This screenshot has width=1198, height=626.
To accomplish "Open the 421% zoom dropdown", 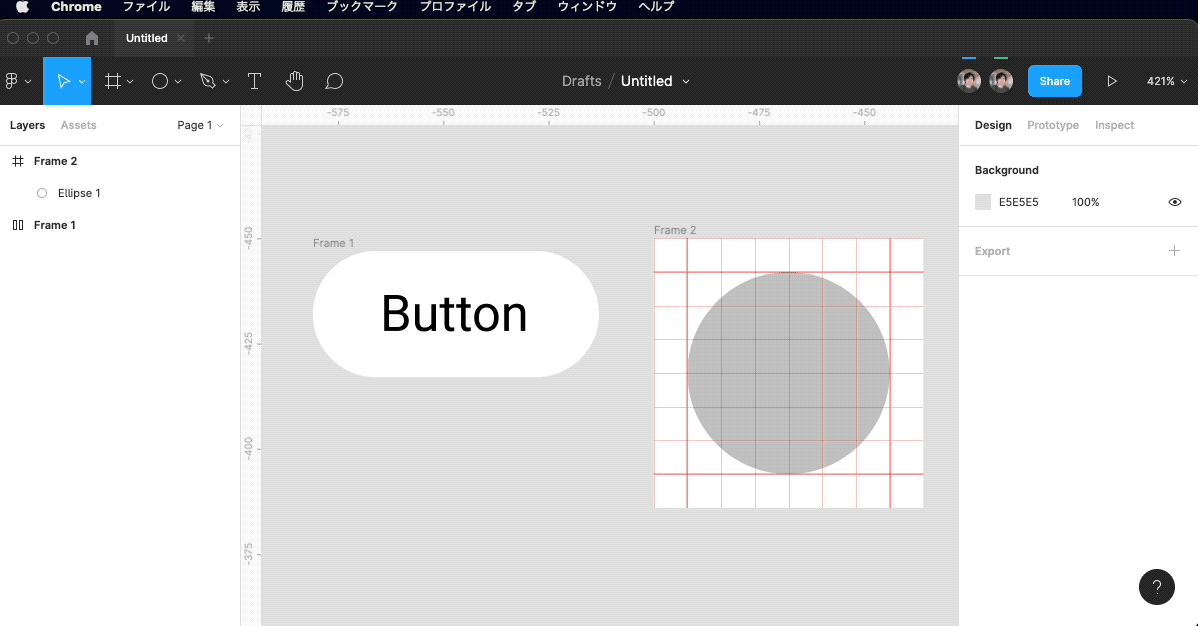I will click(1167, 81).
